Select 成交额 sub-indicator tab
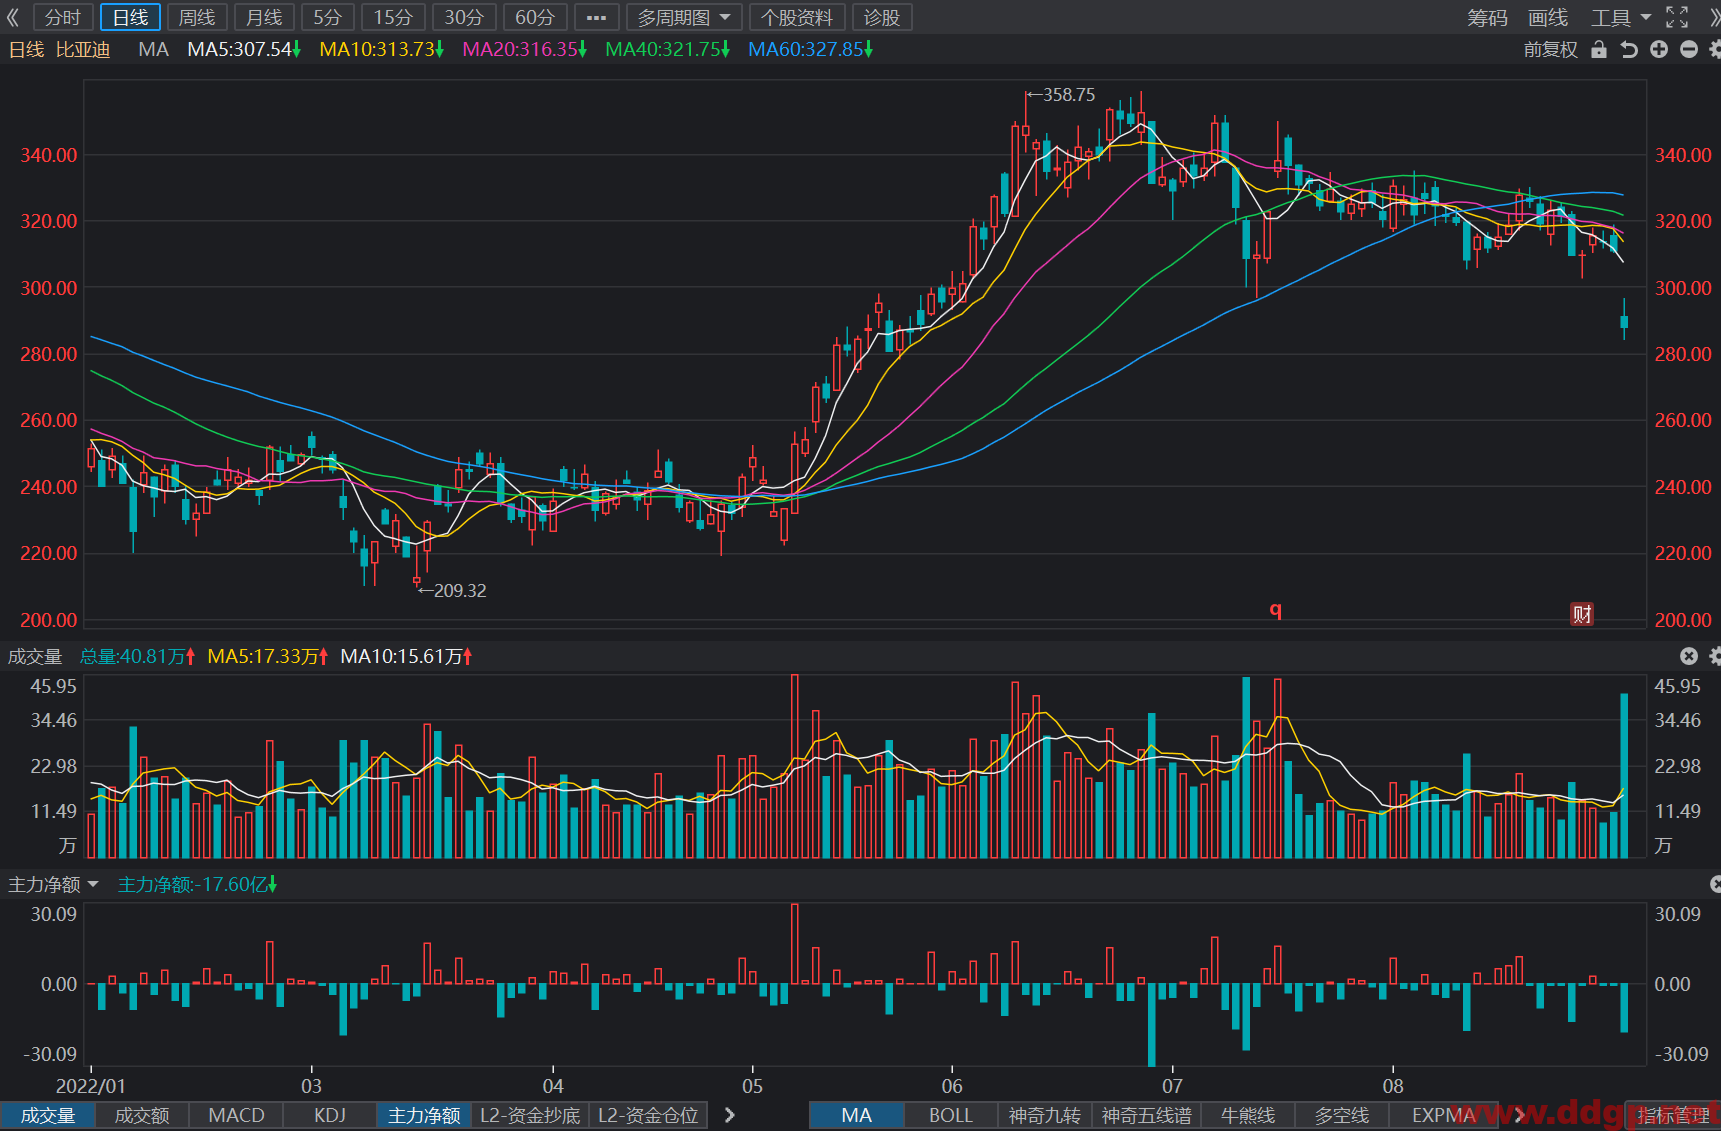Screen dimensions: 1721x1131 tap(142, 1115)
